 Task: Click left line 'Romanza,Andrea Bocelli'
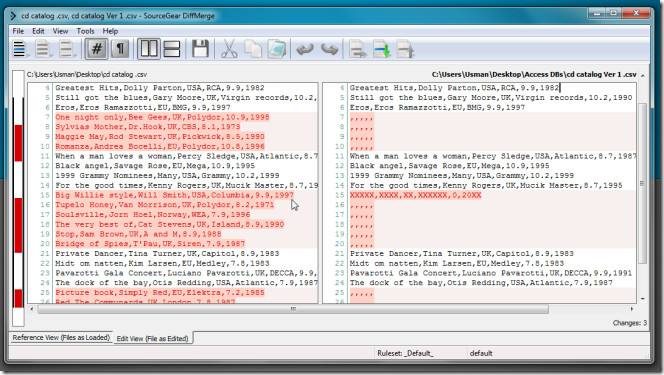pos(160,146)
